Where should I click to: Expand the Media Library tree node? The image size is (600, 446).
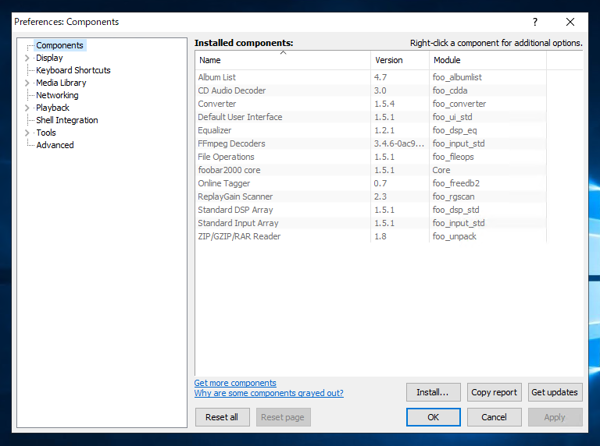[27, 83]
